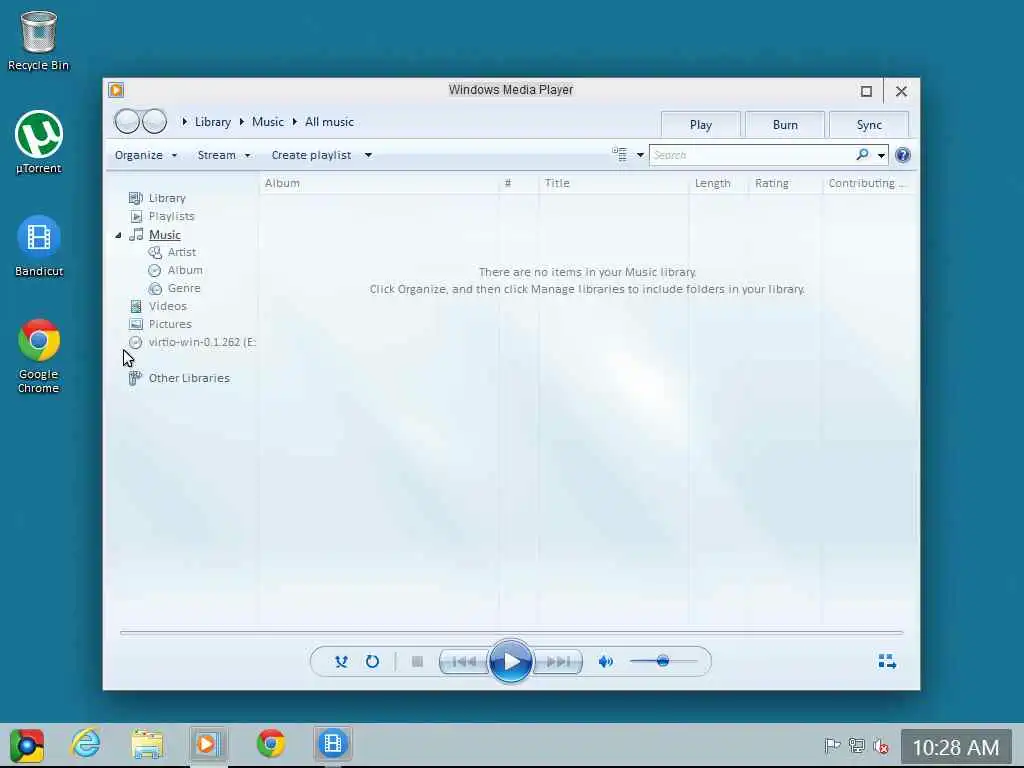
Task: Click the search magnifier icon
Action: pyautogui.click(x=863, y=154)
